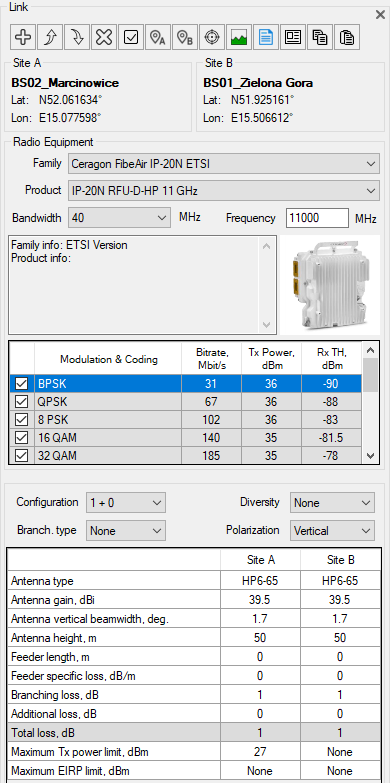Screen dimensions: 390x783
Task: Toggle the 16 QAM modulation checkbox
Action: point(21,437)
